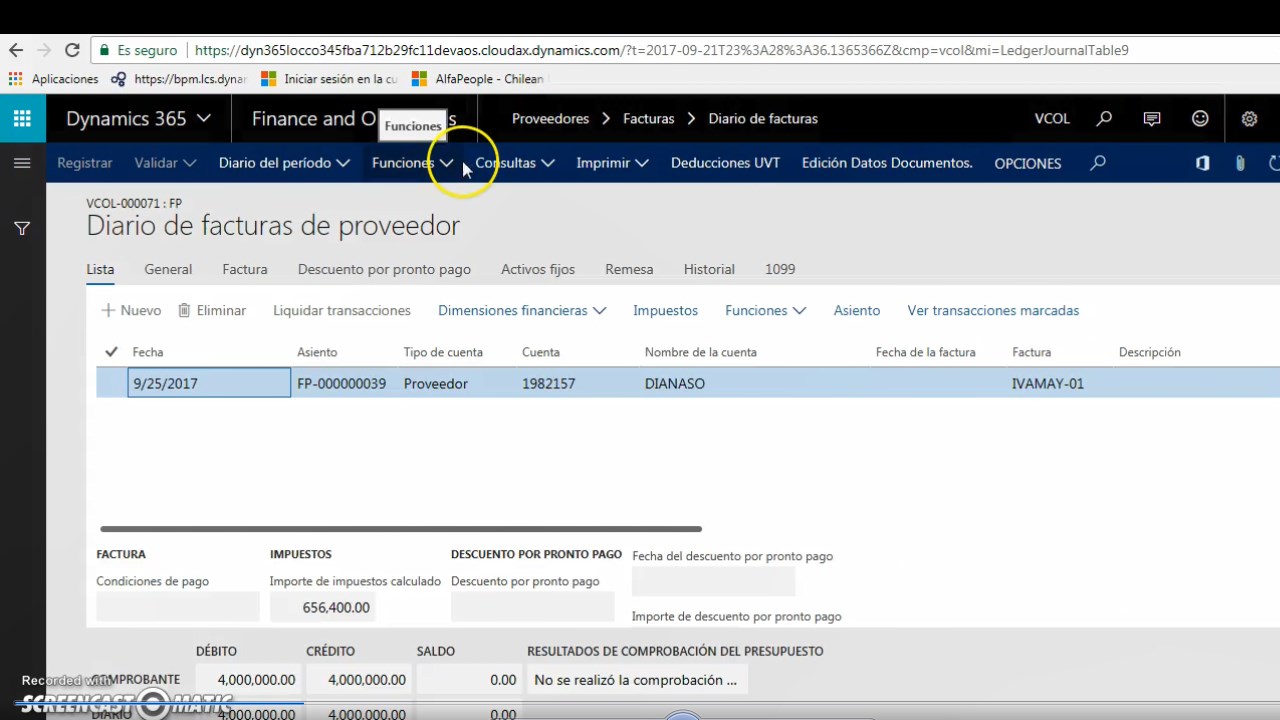Open the AlfaPeople - Chilean bookmark

point(478,79)
